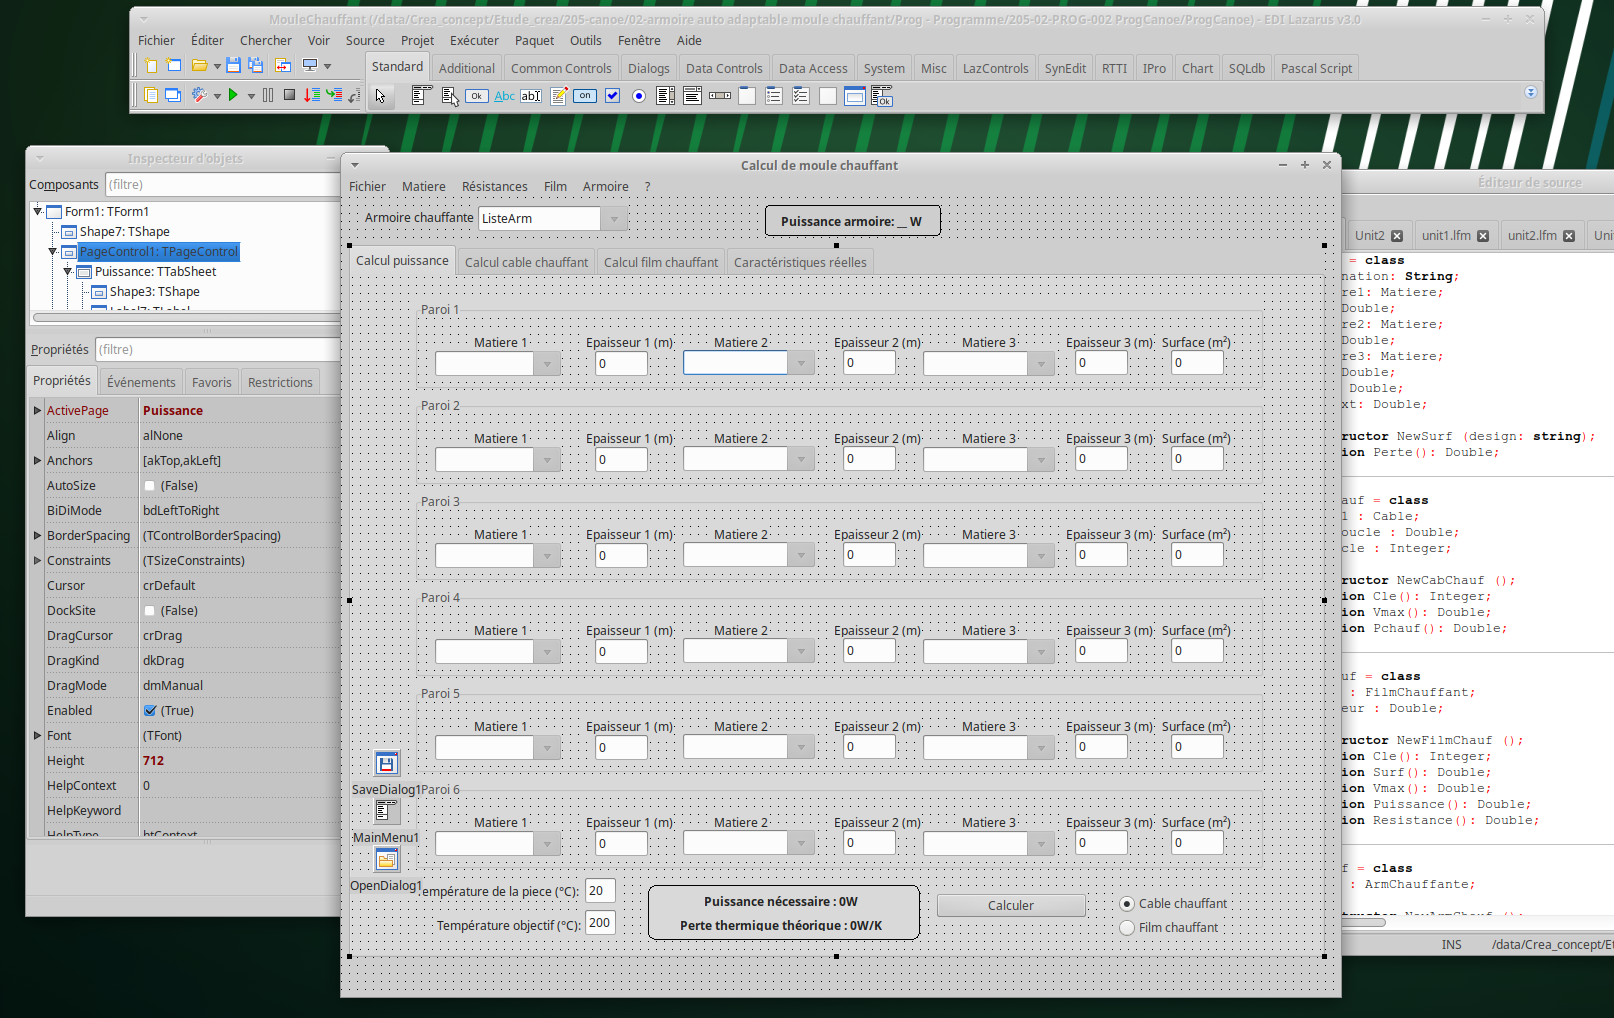Switch to Calcul cable chauffant tab
Viewport: 1614px width, 1018px height.
(526, 262)
